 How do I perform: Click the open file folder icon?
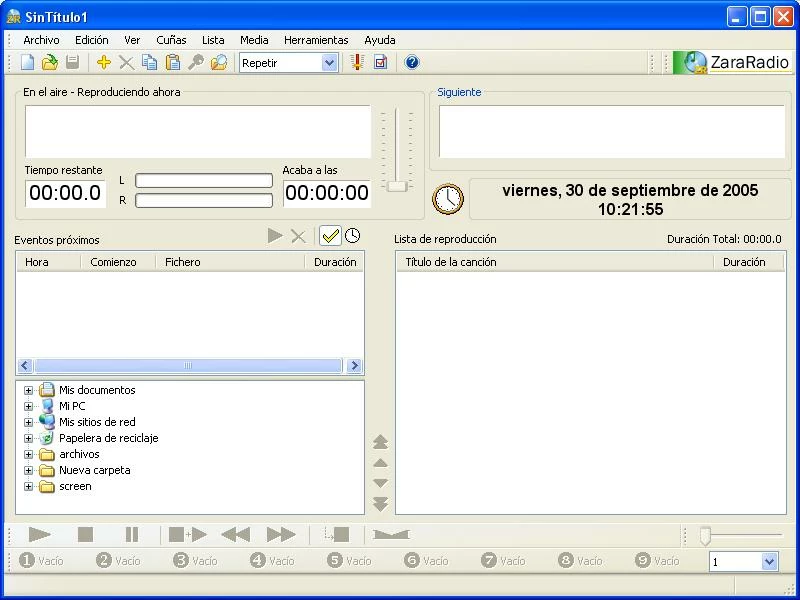click(x=49, y=63)
